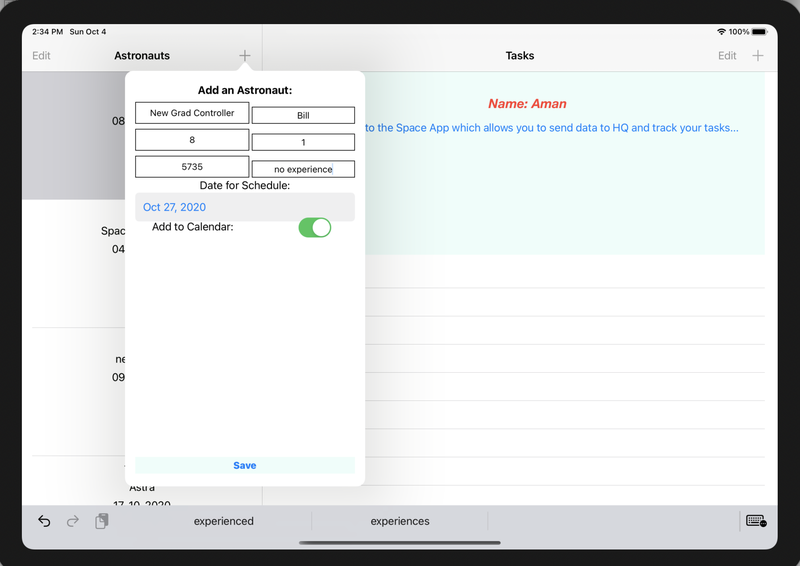Image resolution: width=800 pixels, height=566 pixels.
Task: Tap the Space App welcome description text
Action: click(x=552, y=128)
